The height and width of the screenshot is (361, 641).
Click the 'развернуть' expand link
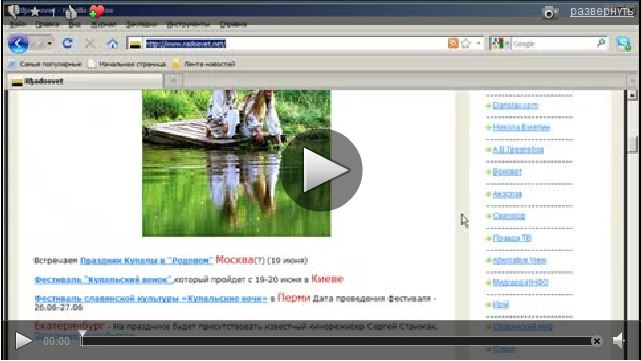601,11
